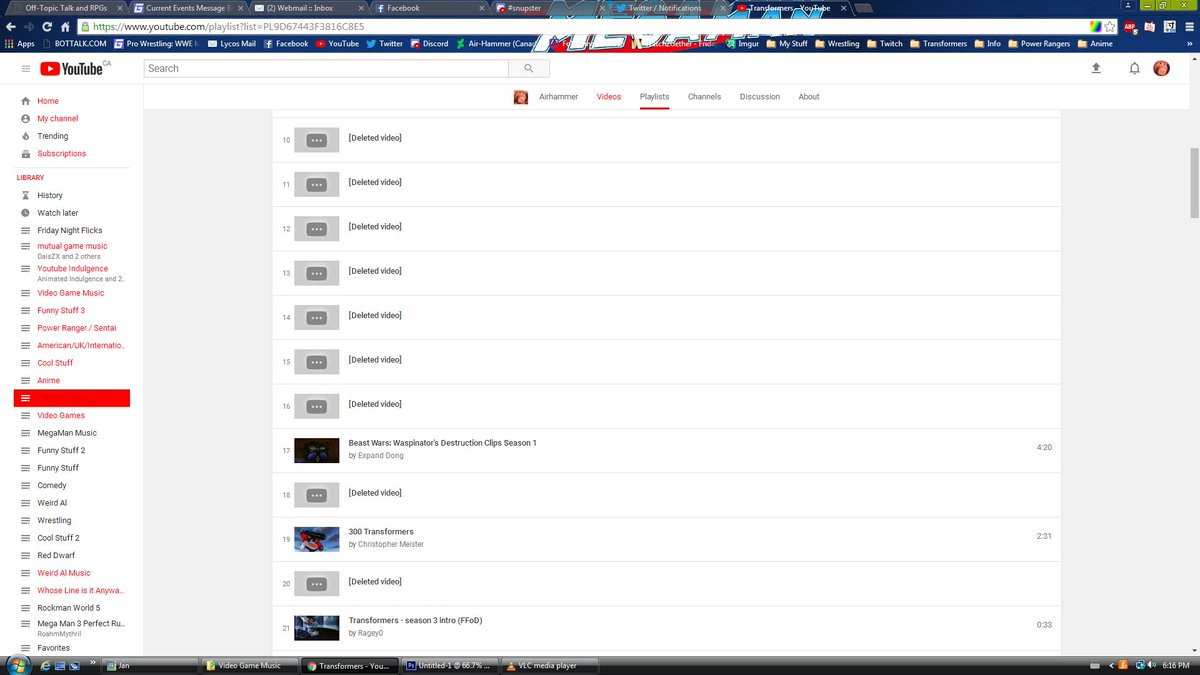
Task: Open the Lycos Mail bookmark
Action: pyautogui.click(x=231, y=44)
